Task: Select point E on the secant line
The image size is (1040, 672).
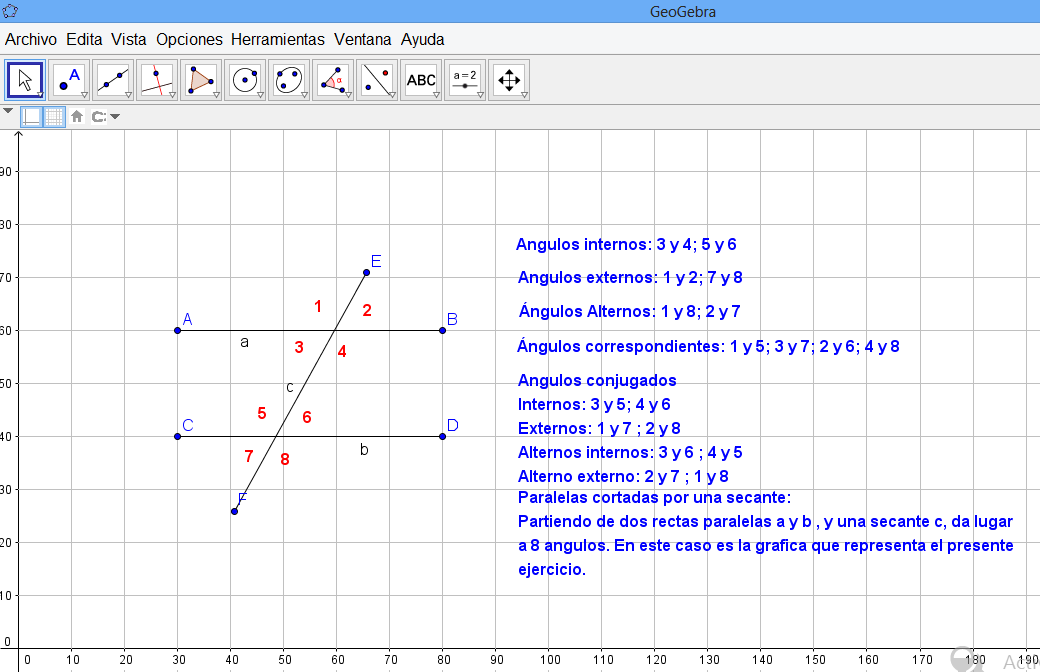Action: click(366, 272)
